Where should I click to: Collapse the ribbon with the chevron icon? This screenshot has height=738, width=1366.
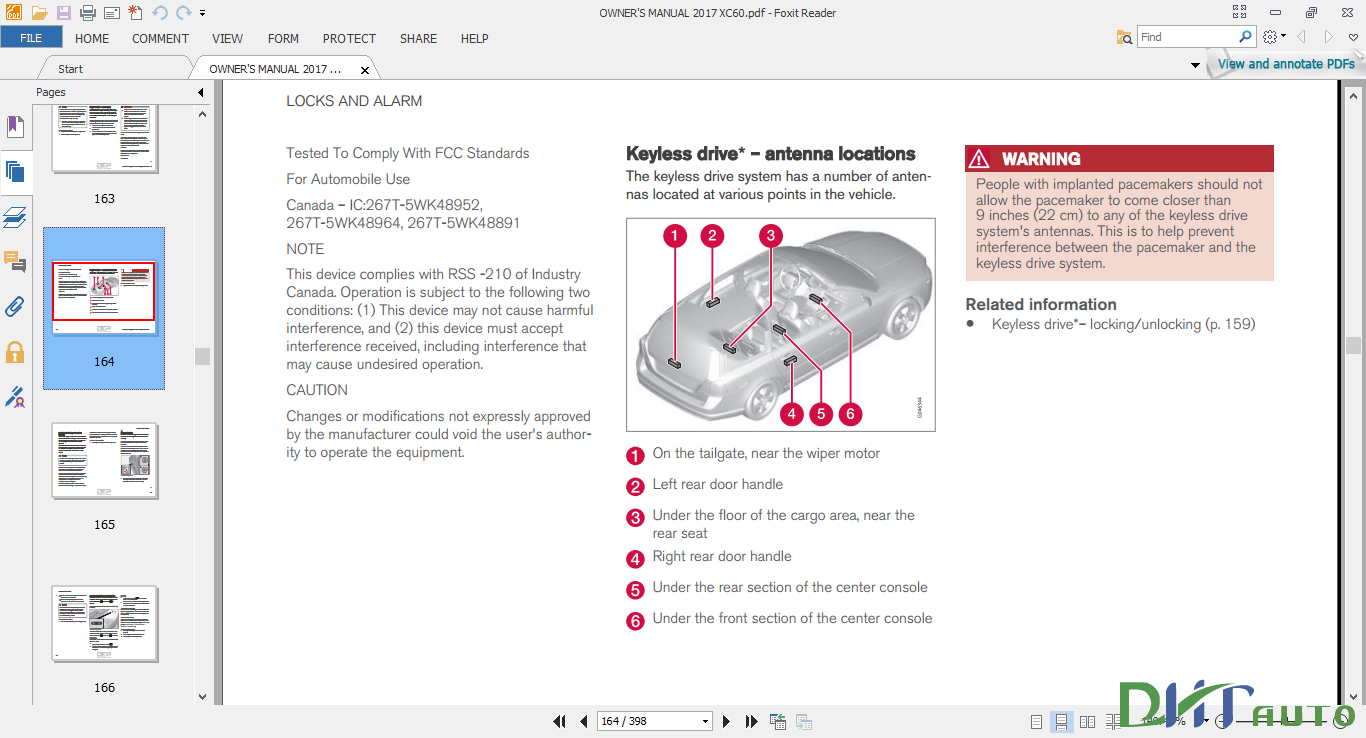point(1353,37)
